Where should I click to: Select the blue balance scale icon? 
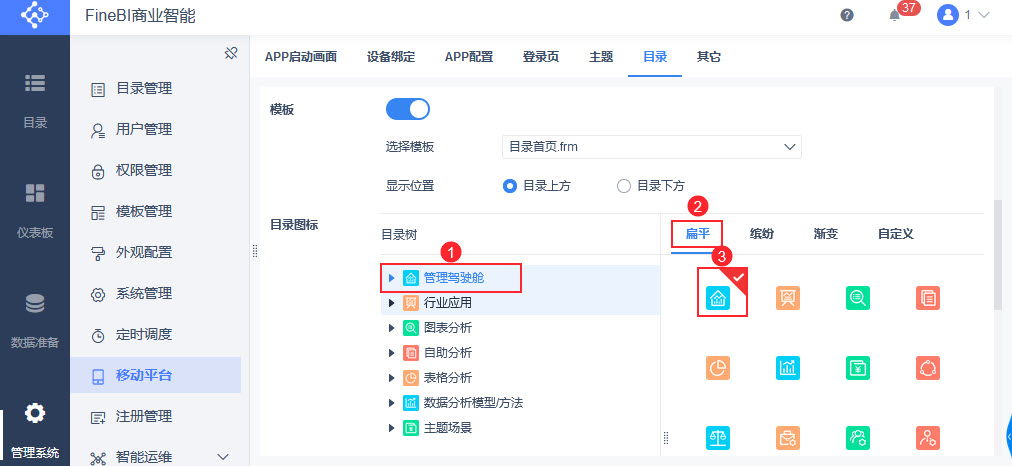coord(717,437)
